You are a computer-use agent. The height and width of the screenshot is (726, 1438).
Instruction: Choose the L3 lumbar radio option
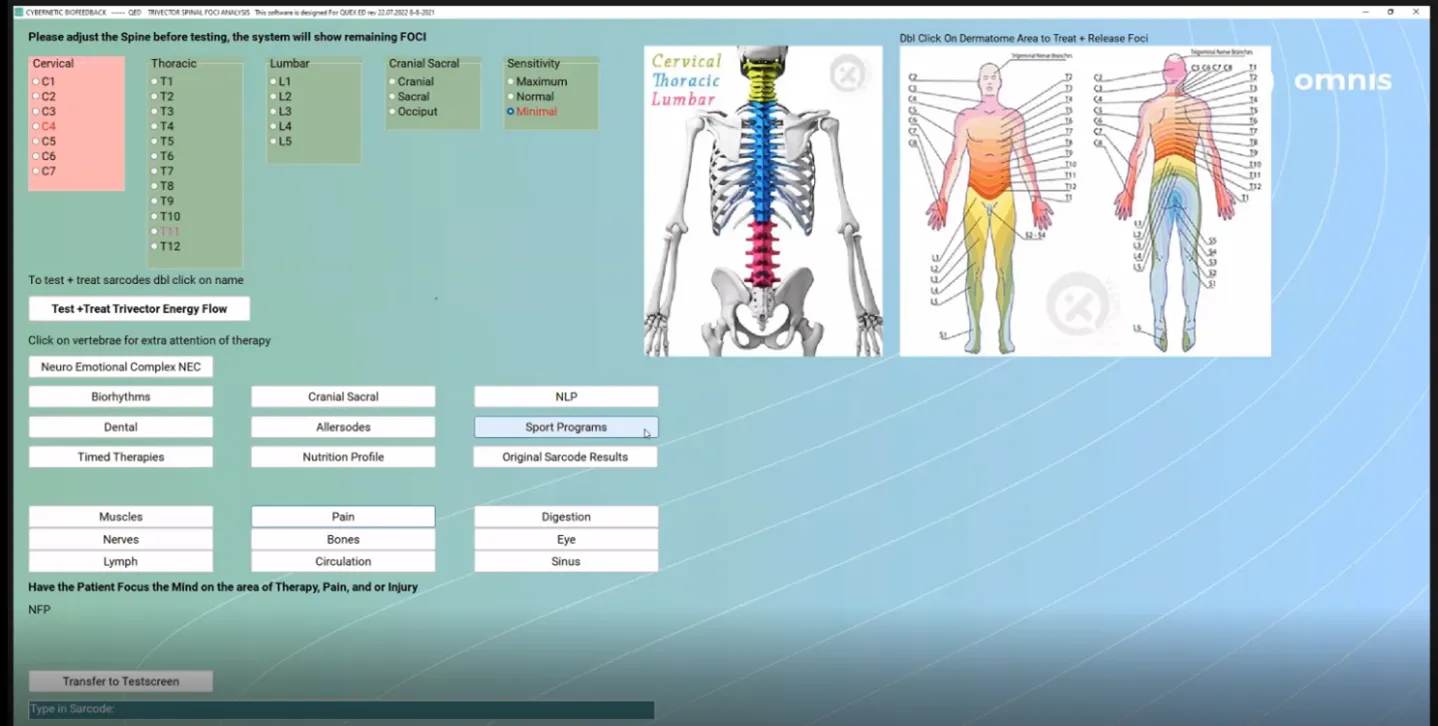click(x=273, y=112)
